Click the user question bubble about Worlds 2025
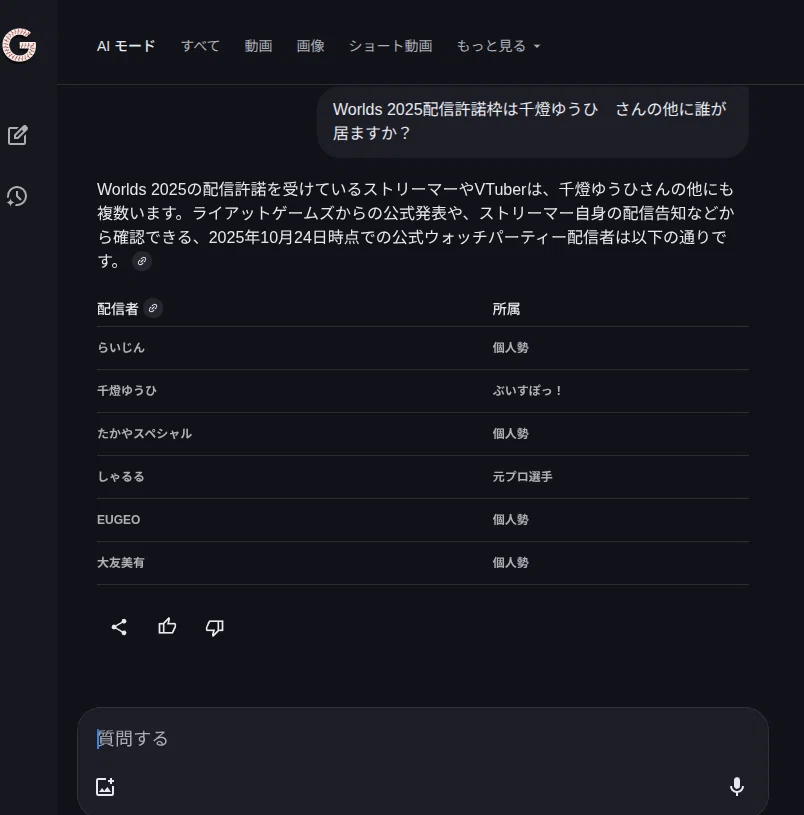 pyautogui.click(x=533, y=122)
